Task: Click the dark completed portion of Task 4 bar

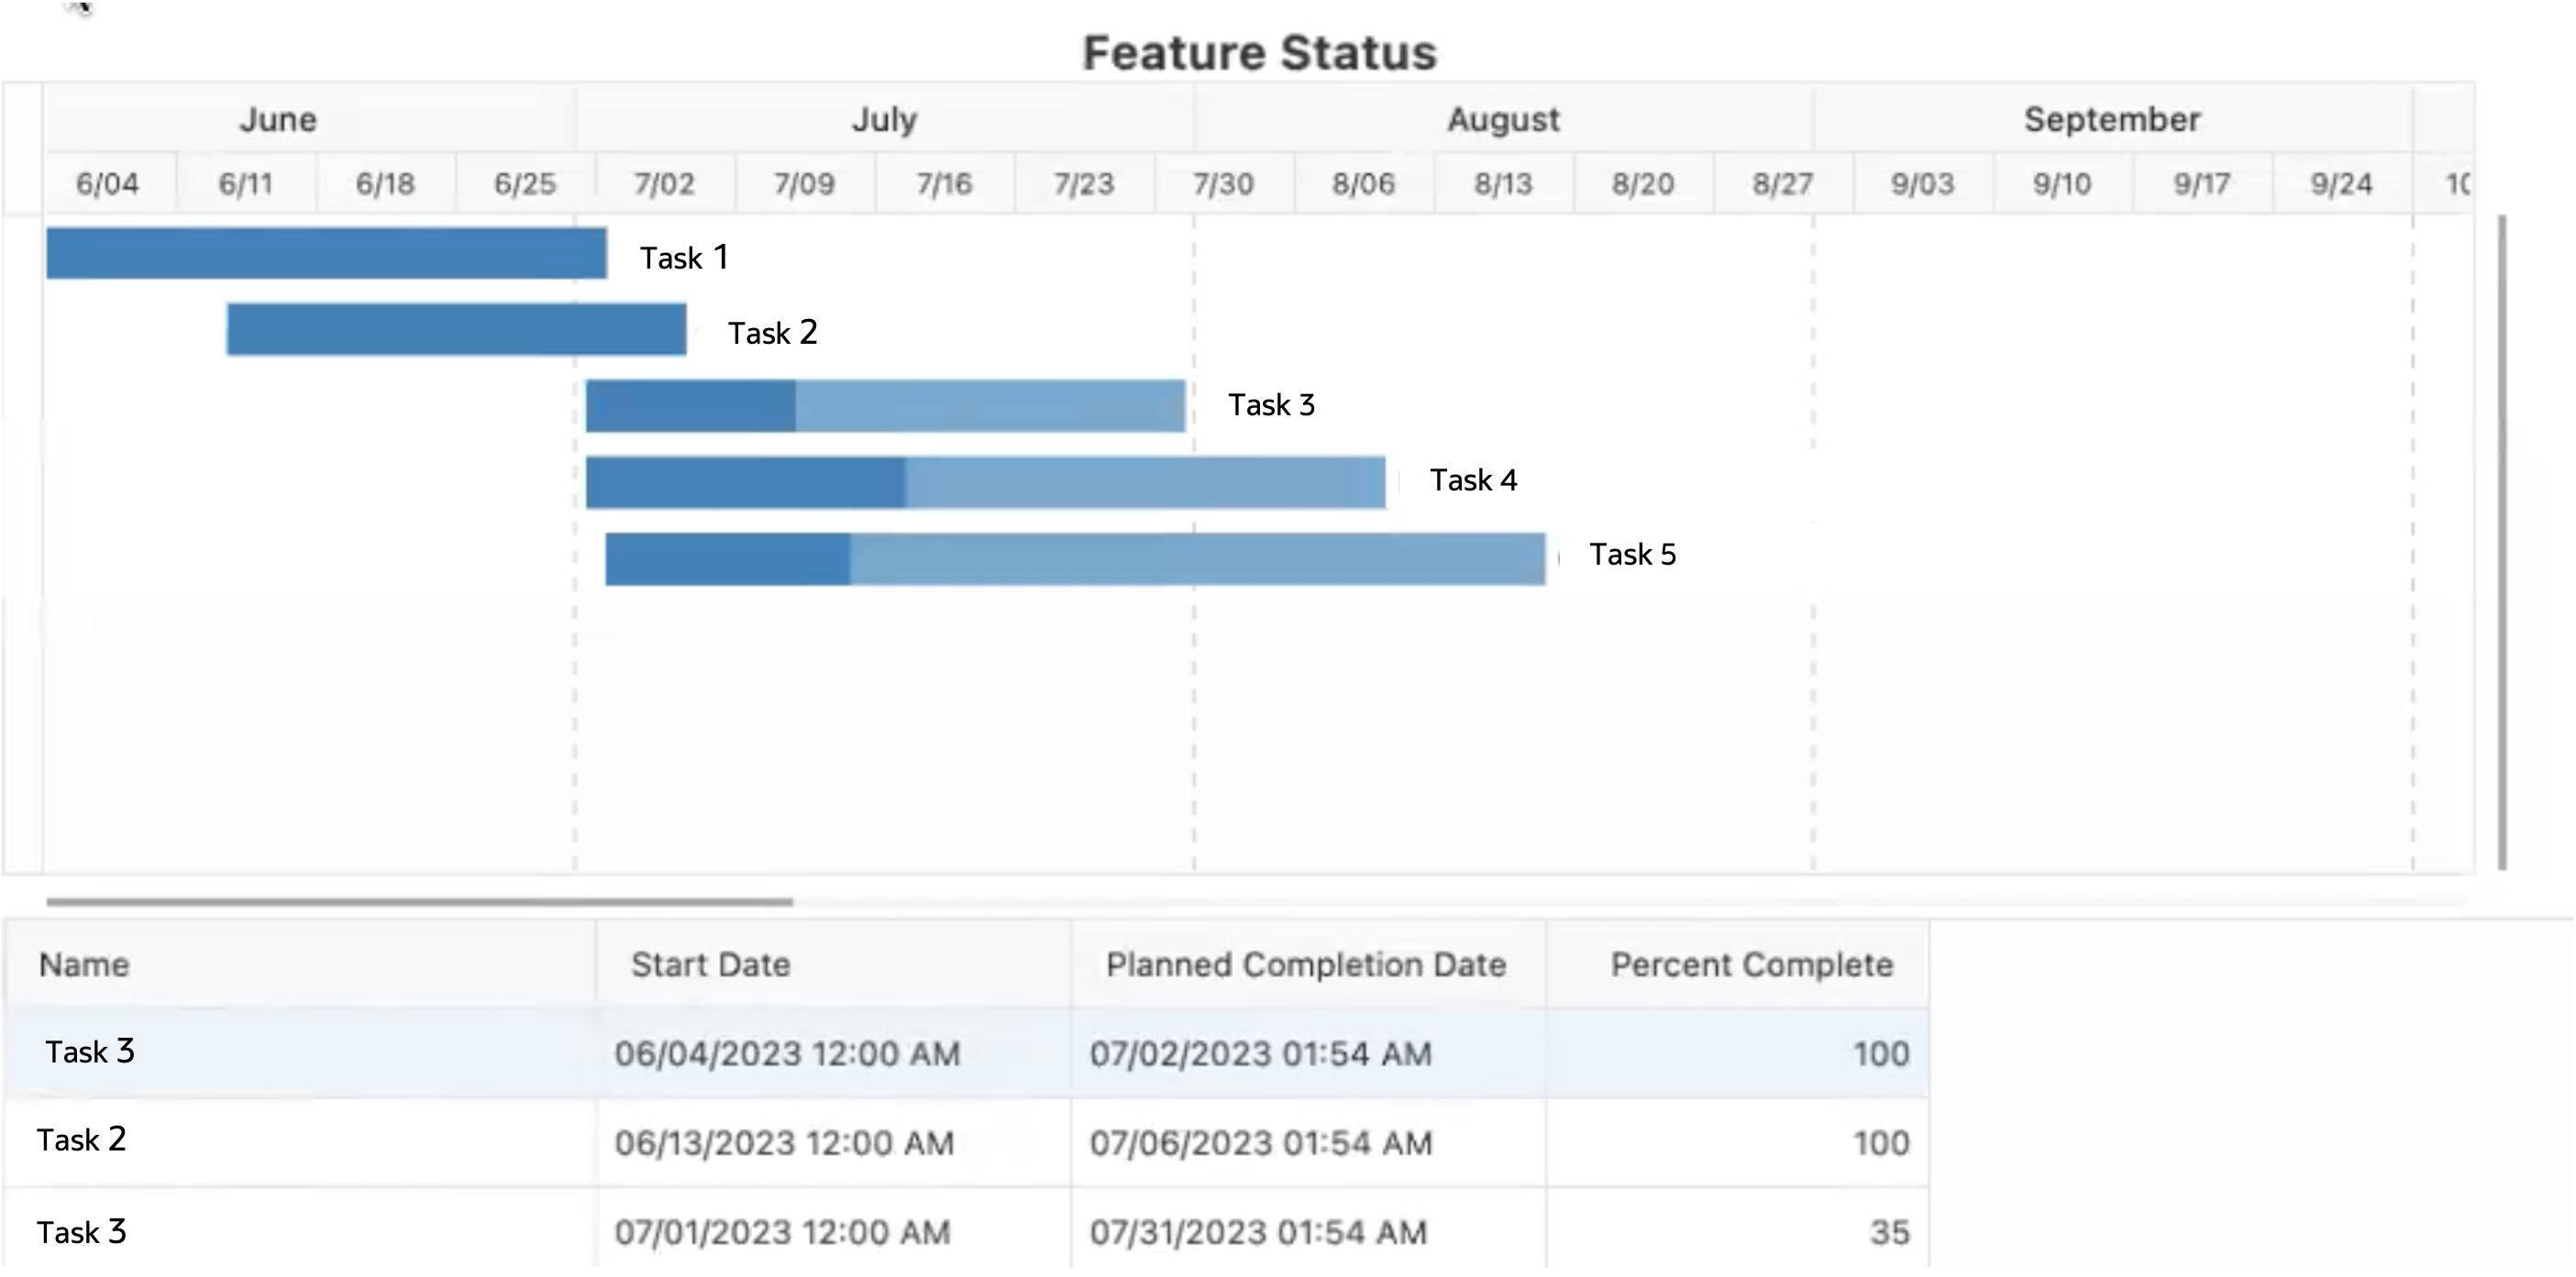Action: 745,483
